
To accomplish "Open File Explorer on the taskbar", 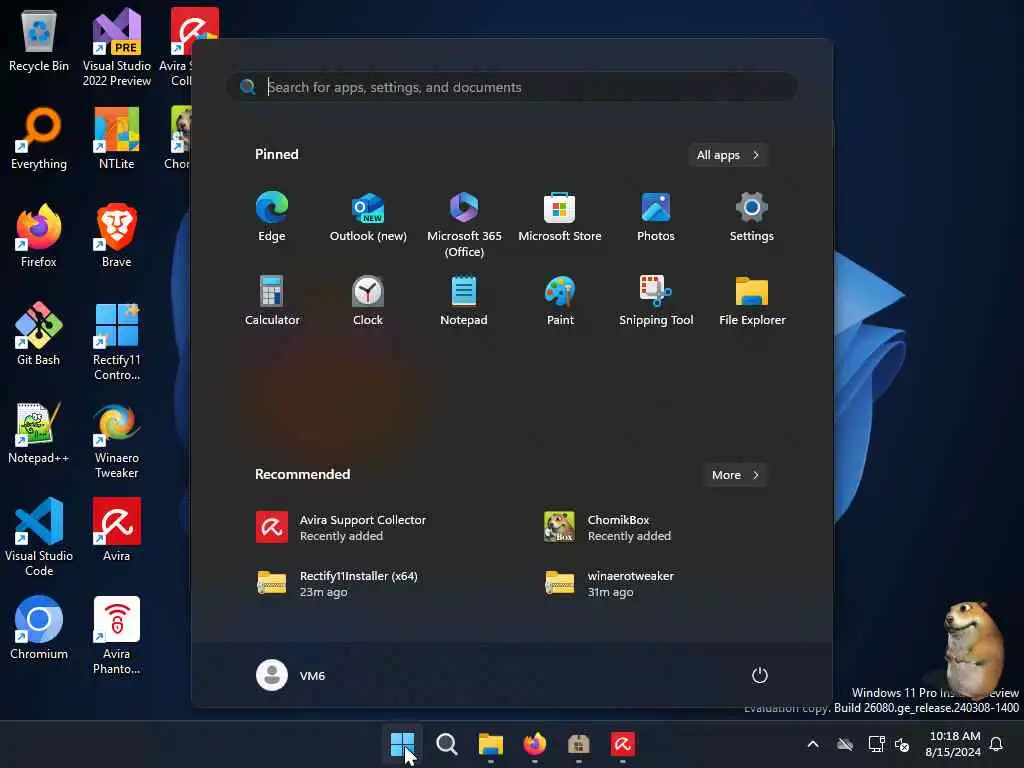I will (x=490, y=744).
